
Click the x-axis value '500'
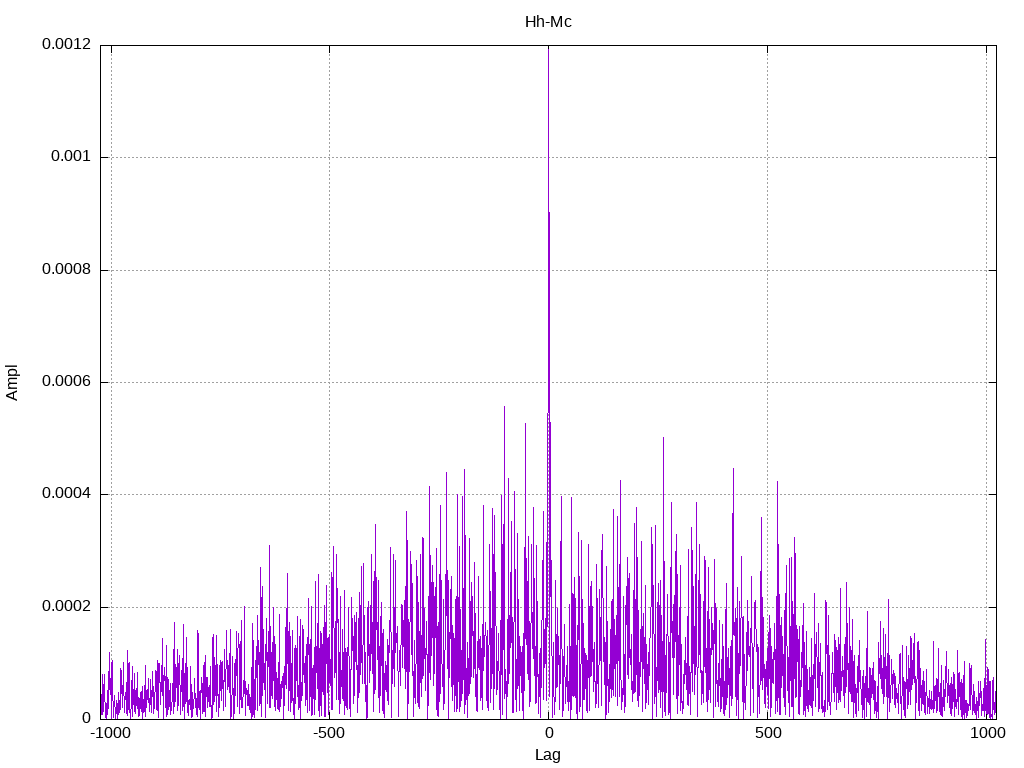pos(767,733)
